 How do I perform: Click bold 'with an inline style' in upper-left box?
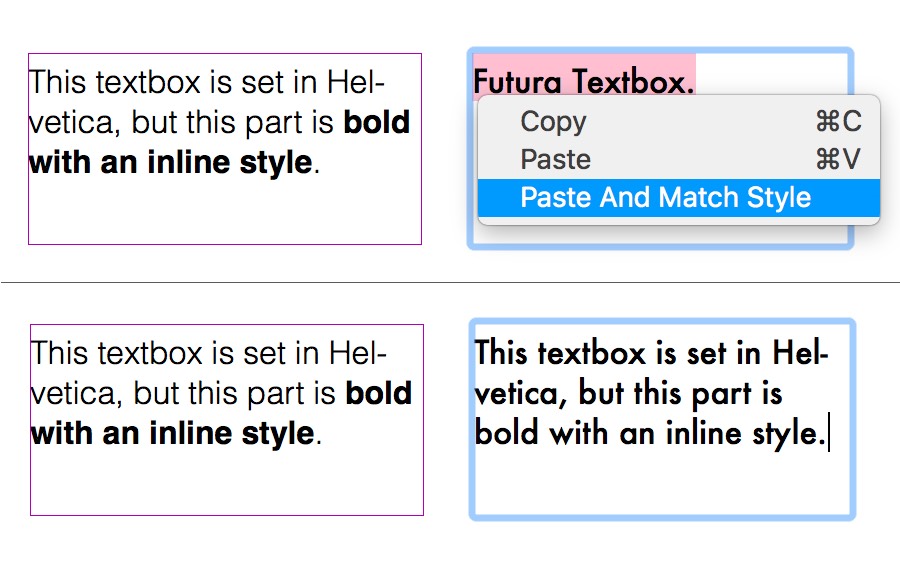point(170,163)
